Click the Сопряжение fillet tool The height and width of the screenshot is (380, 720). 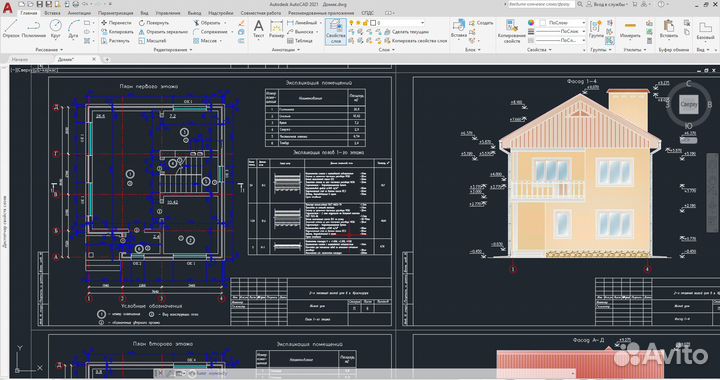(x=210, y=32)
